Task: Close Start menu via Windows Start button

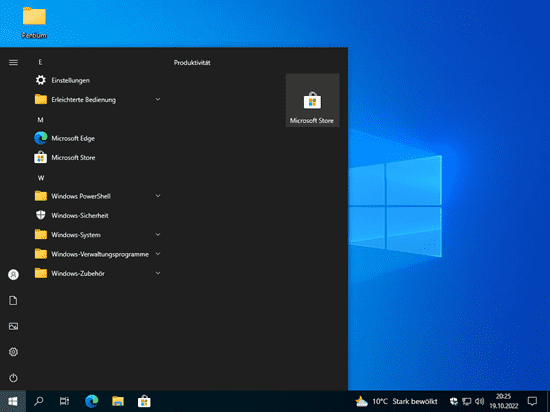Action: pyautogui.click(x=13, y=401)
